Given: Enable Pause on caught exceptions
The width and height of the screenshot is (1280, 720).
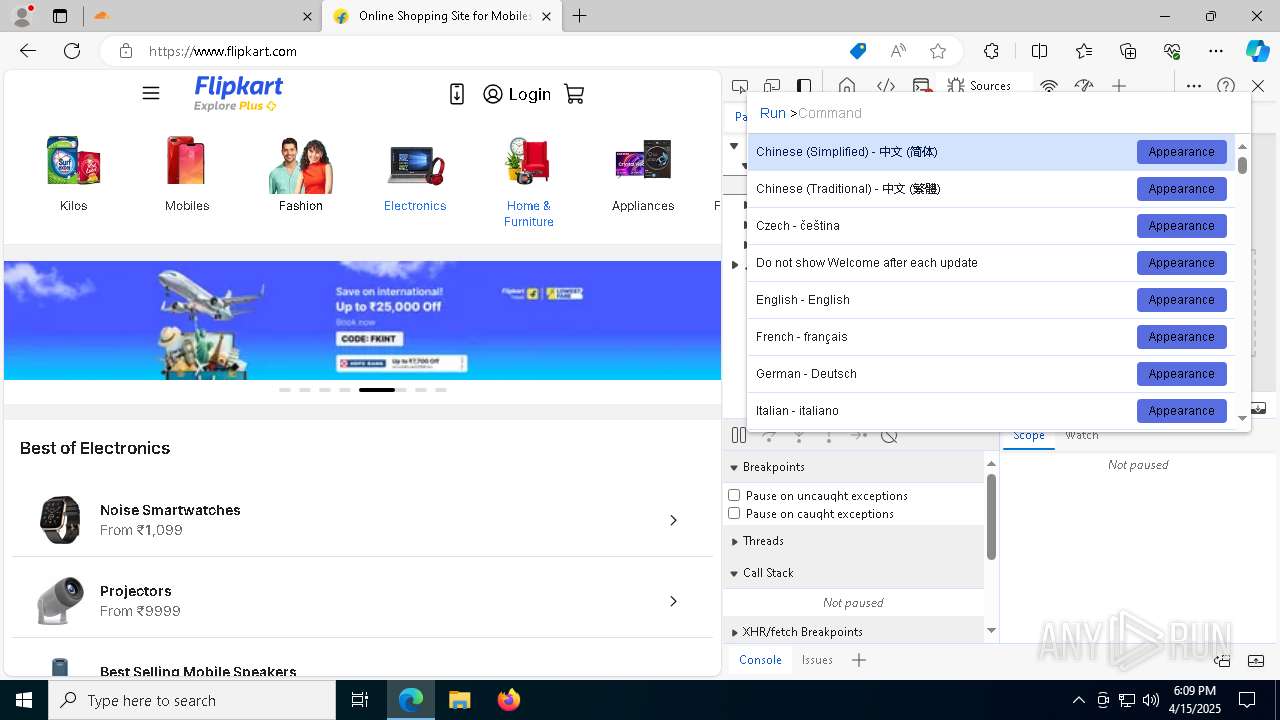Looking at the screenshot, I should tap(734, 513).
